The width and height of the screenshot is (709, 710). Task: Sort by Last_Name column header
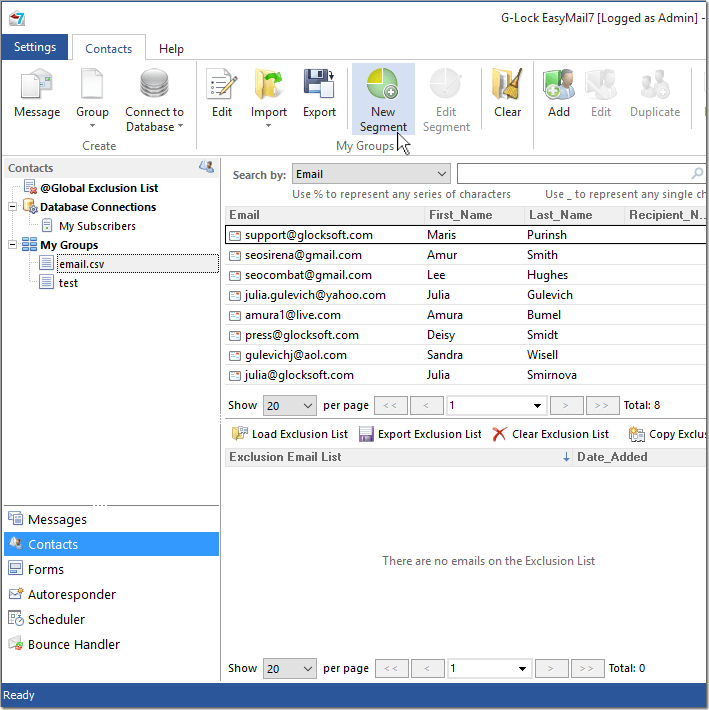pyautogui.click(x=574, y=215)
